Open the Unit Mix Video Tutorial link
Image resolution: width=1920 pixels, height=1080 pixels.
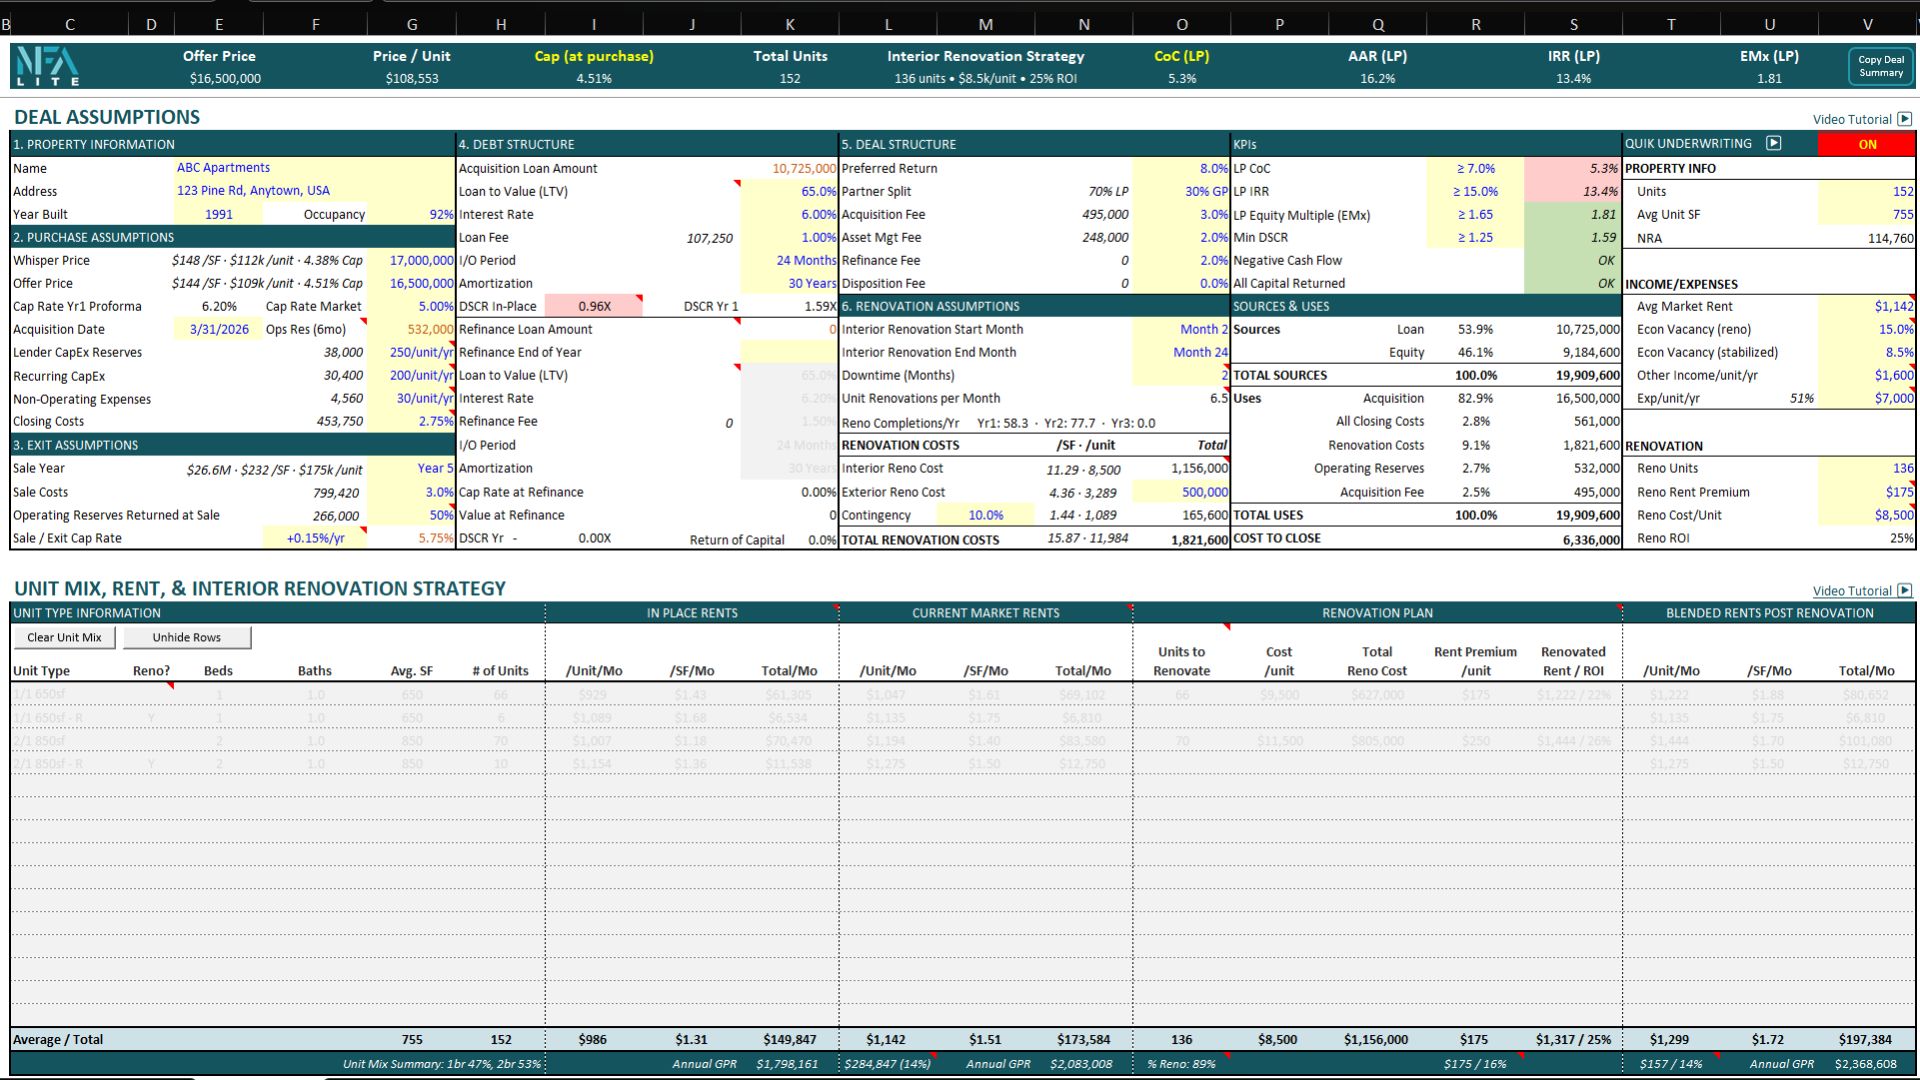(x=1851, y=591)
